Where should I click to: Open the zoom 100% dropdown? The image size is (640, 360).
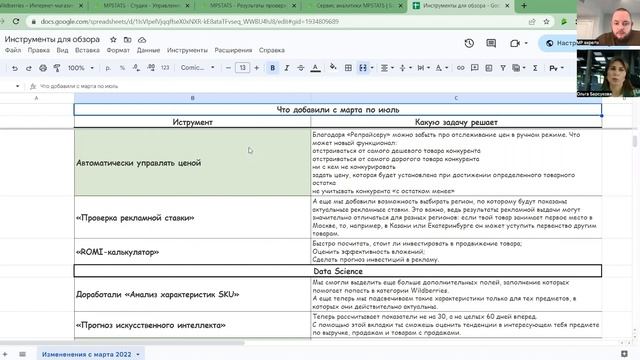point(81,68)
